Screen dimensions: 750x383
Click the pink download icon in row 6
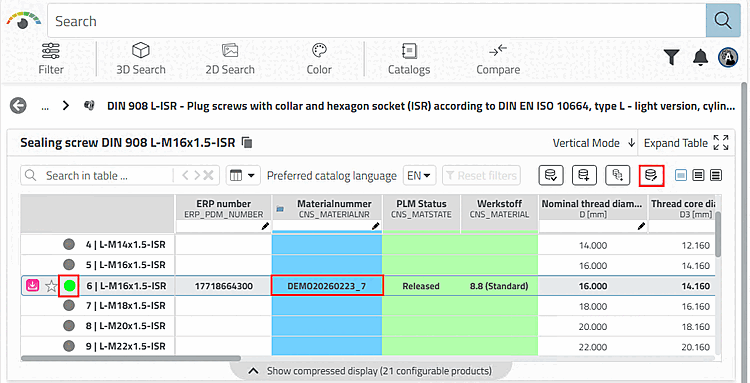33,286
